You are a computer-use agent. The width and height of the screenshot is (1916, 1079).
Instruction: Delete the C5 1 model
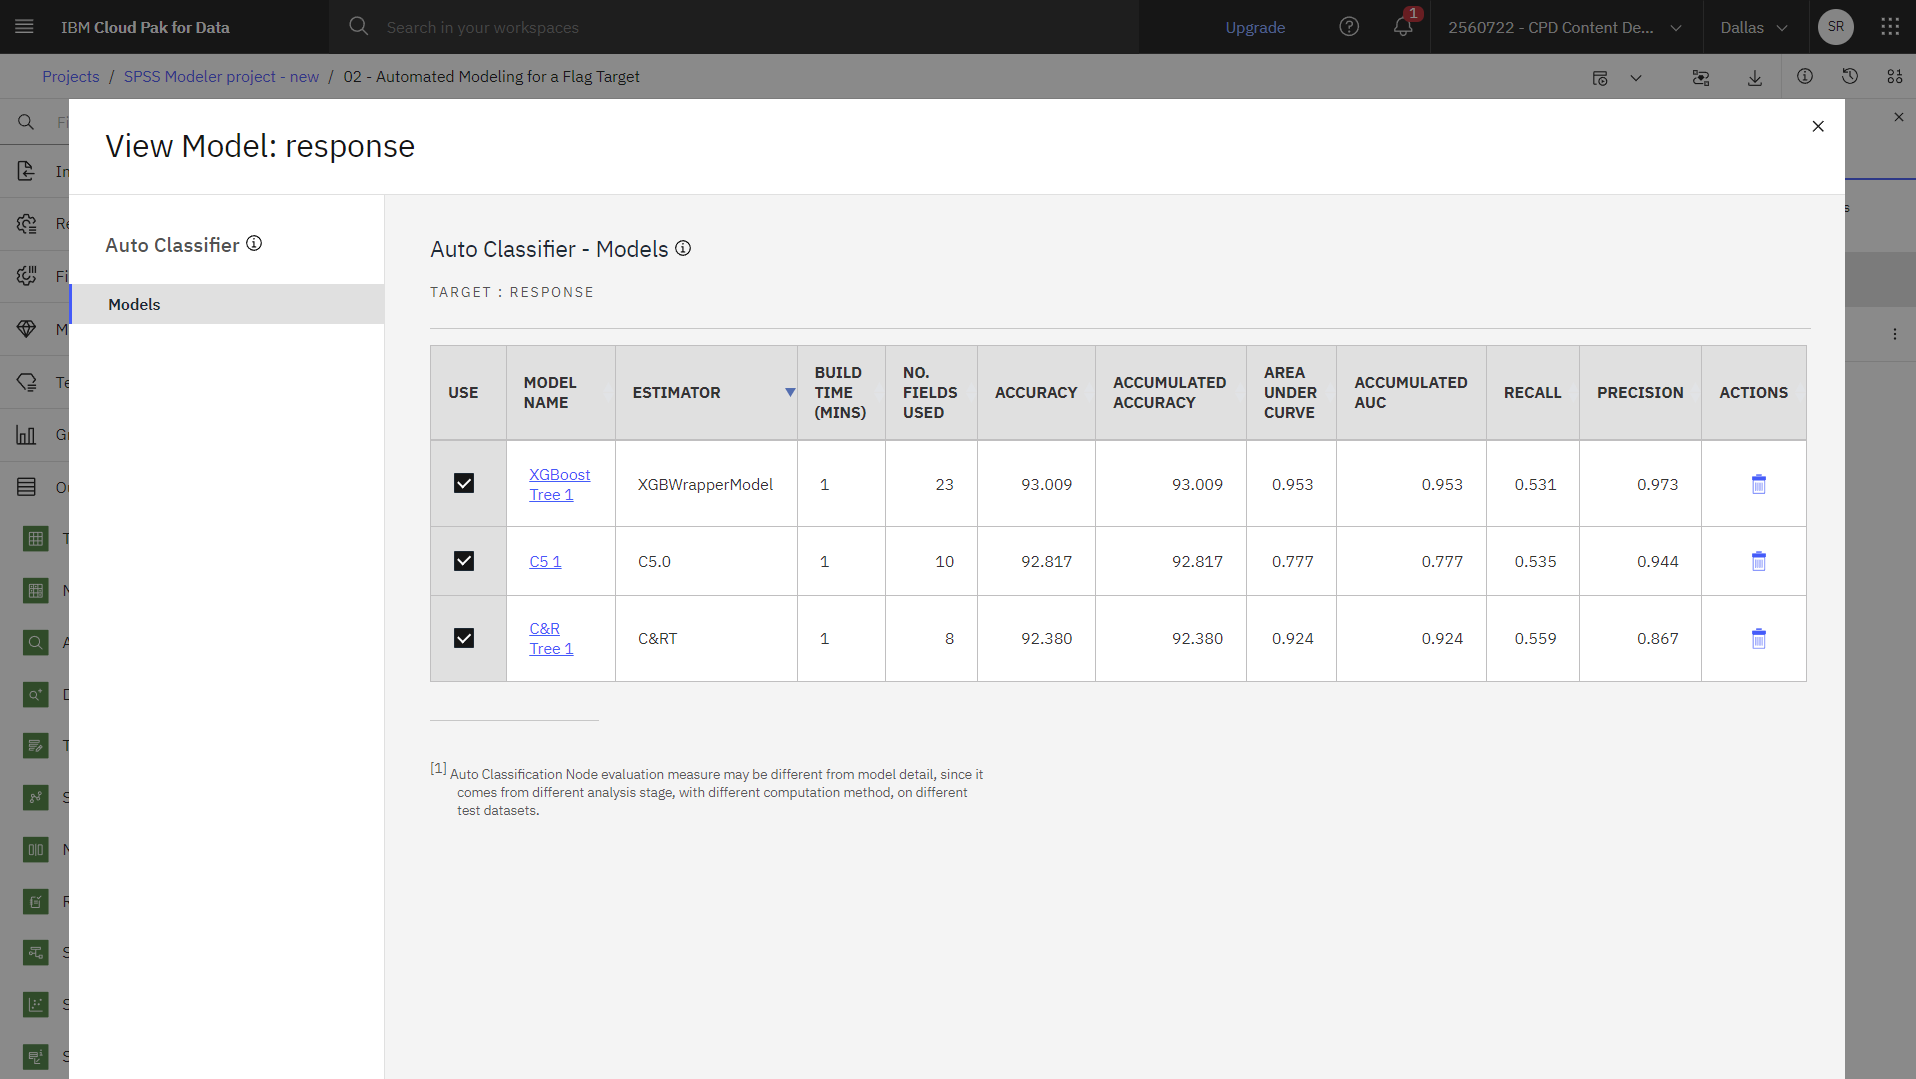click(x=1759, y=561)
